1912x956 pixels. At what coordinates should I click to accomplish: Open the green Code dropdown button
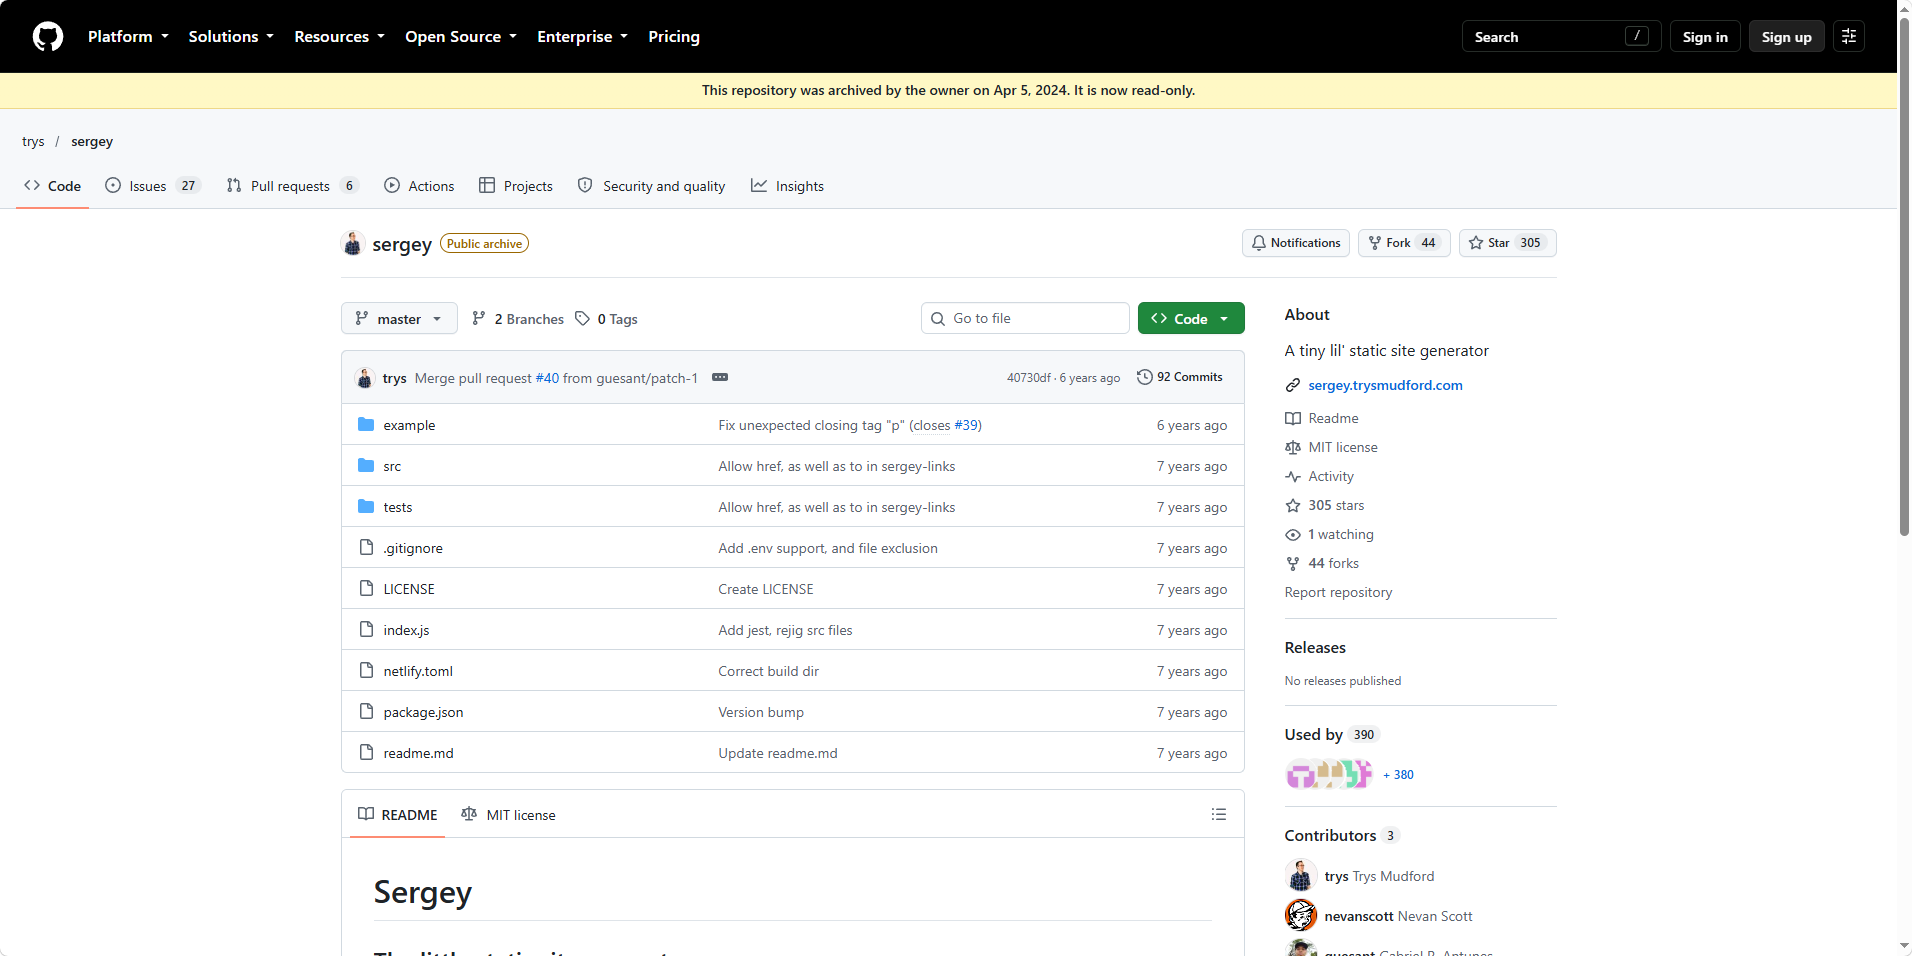1191,318
